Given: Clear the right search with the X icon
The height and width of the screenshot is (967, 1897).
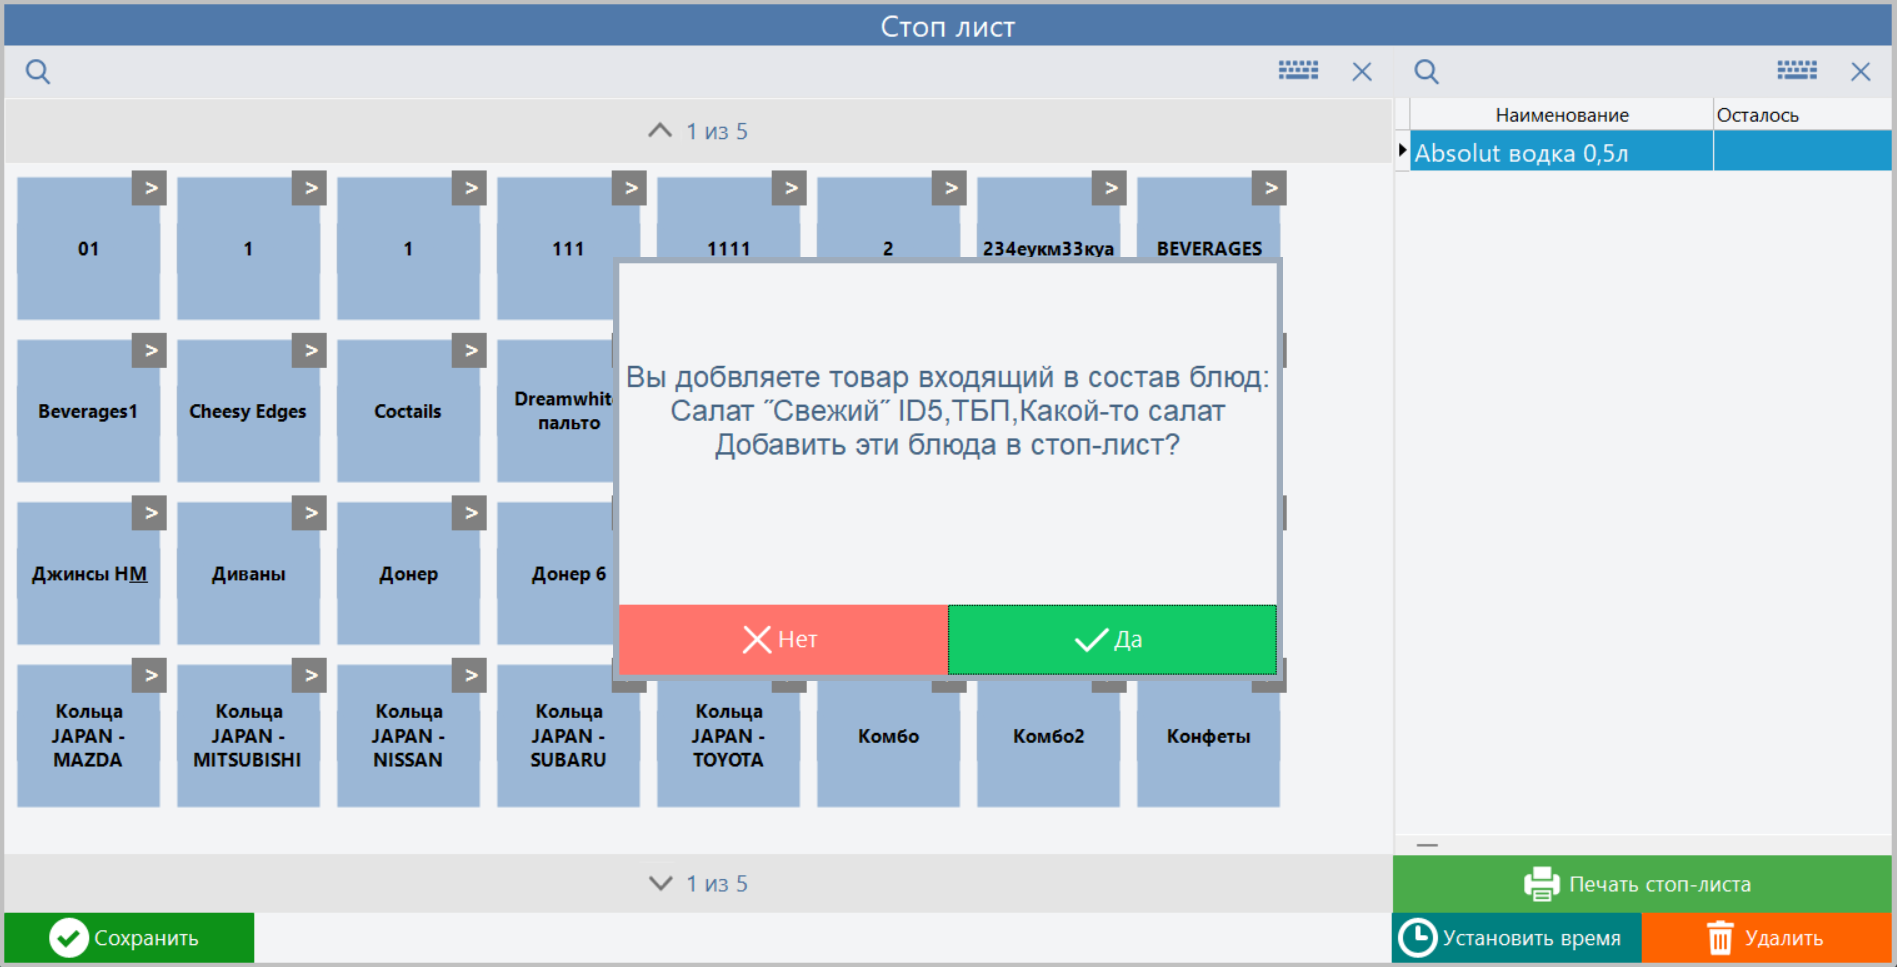Looking at the screenshot, I should pos(1861,71).
